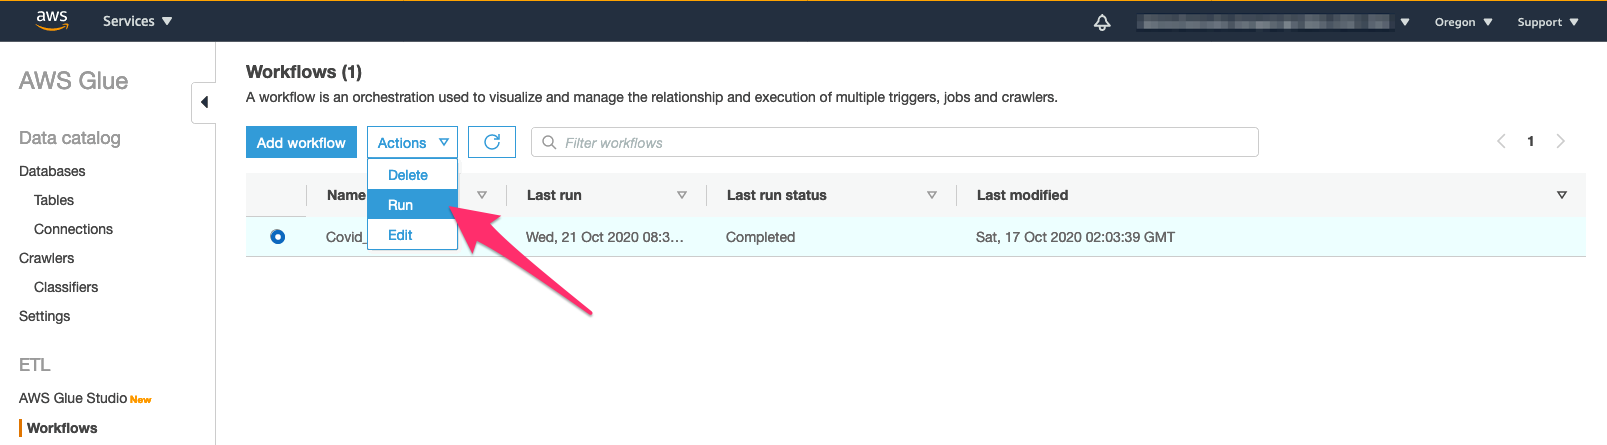This screenshot has height=445, width=1607.
Task: Open Databases in sidebar
Action: (x=52, y=171)
